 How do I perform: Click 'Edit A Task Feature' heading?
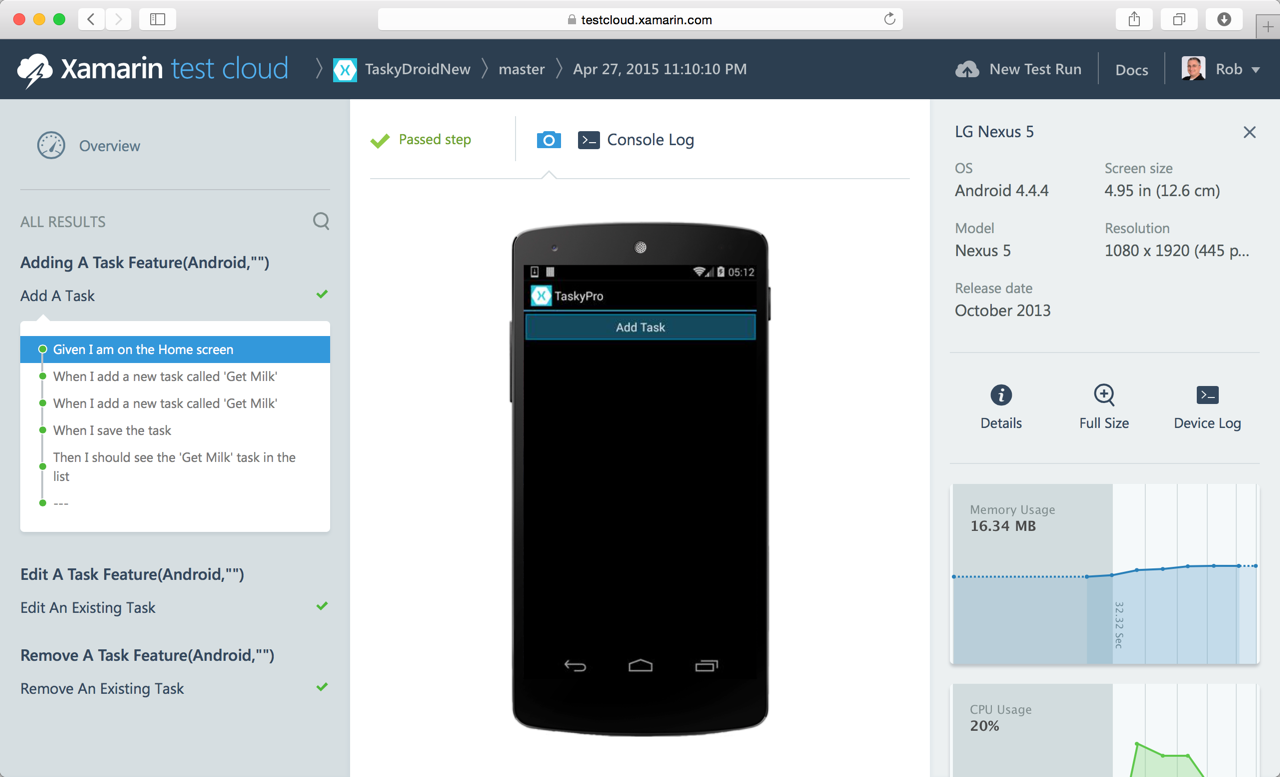132,575
